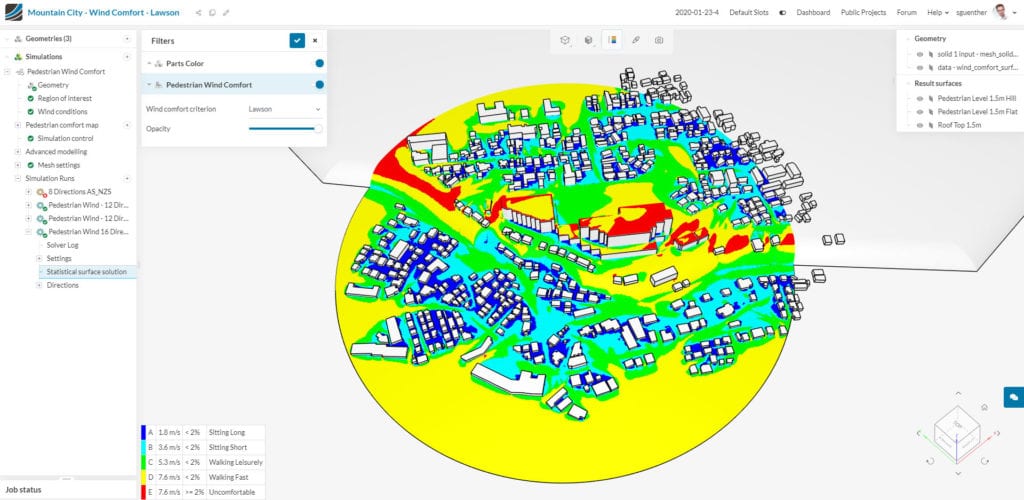
Task: Collapse Simulation Runs node
Action: coord(18,178)
